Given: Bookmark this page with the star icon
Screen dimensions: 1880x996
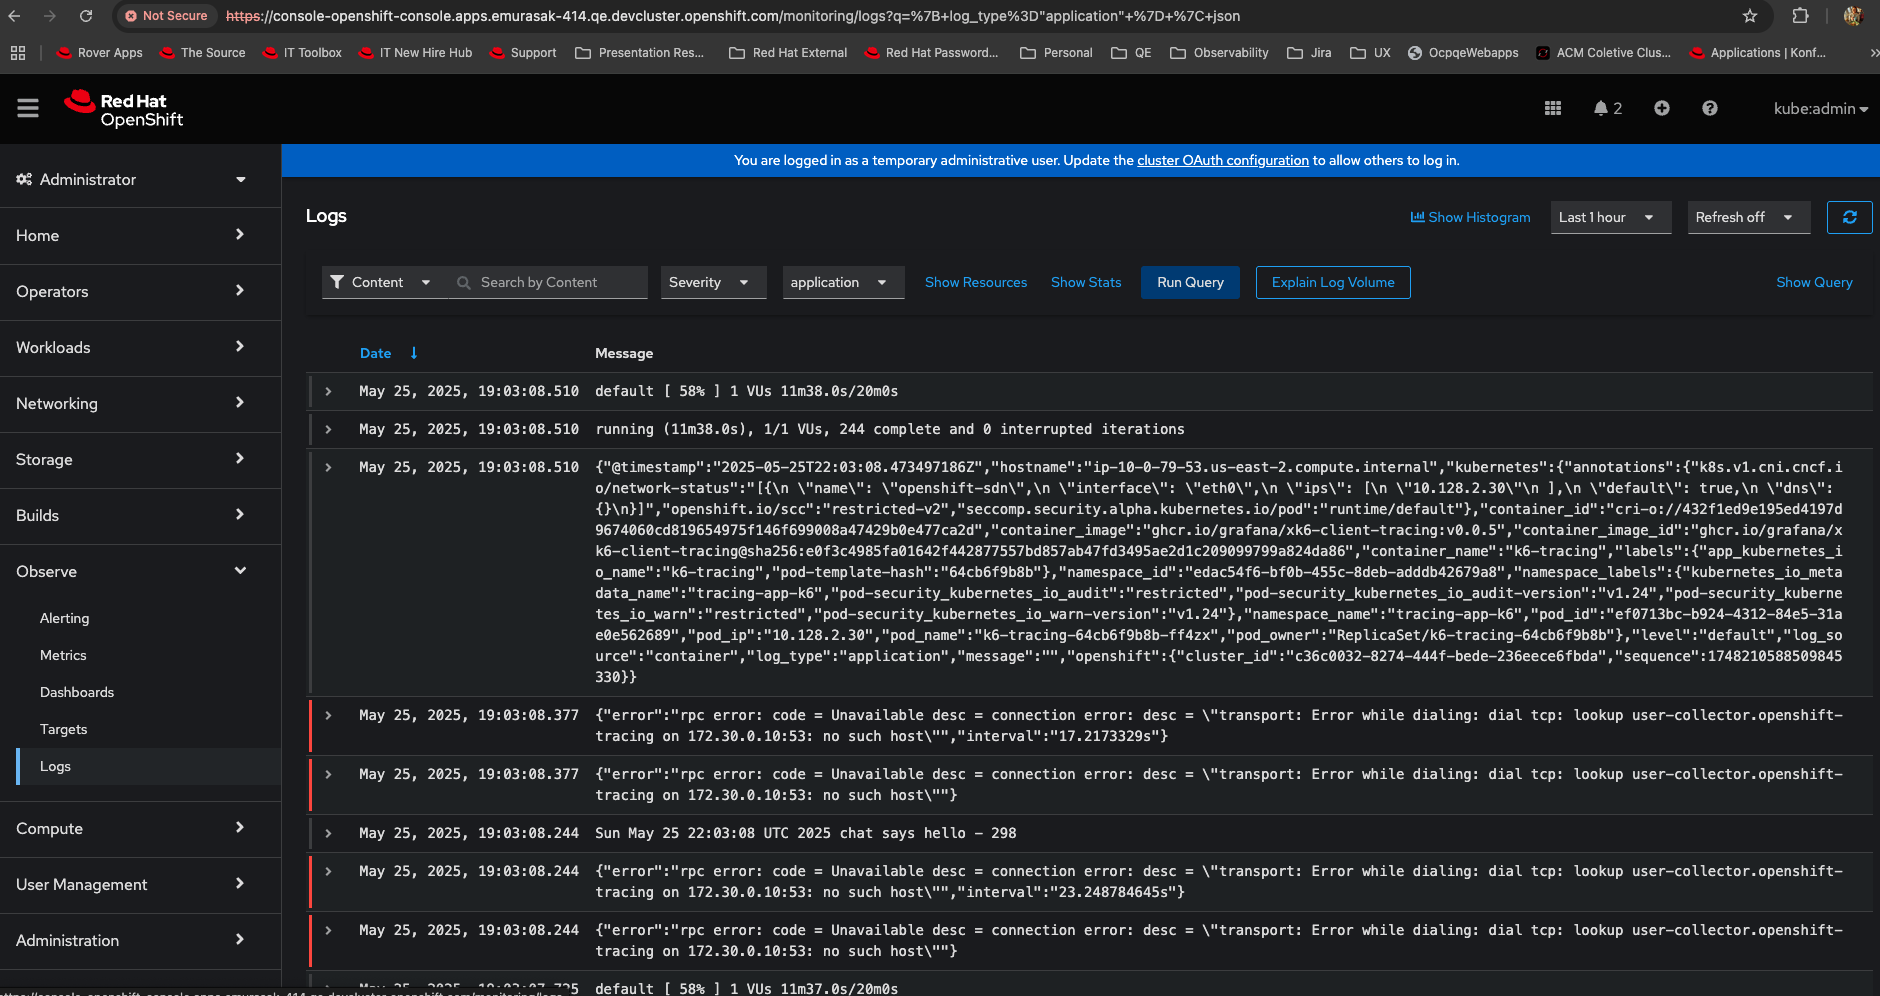Looking at the screenshot, I should 1749,16.
